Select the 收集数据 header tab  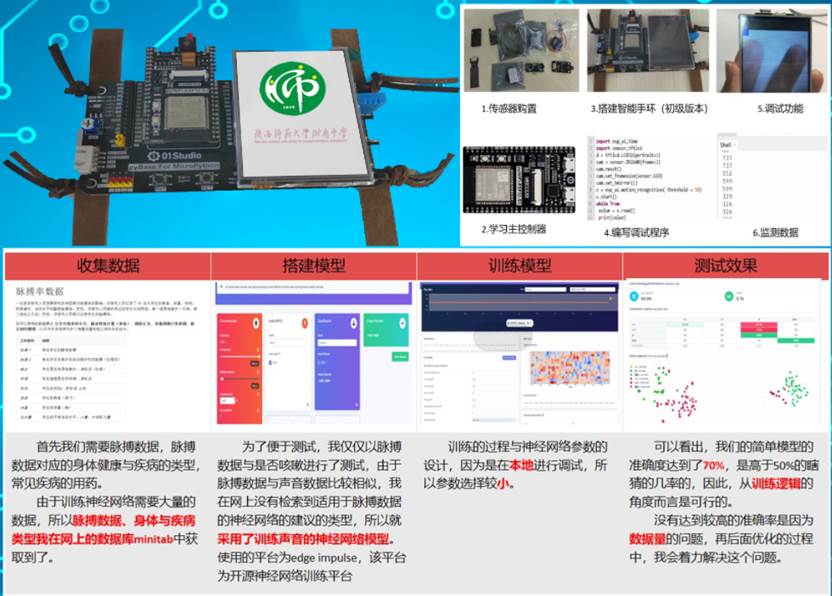click(108, 266)
